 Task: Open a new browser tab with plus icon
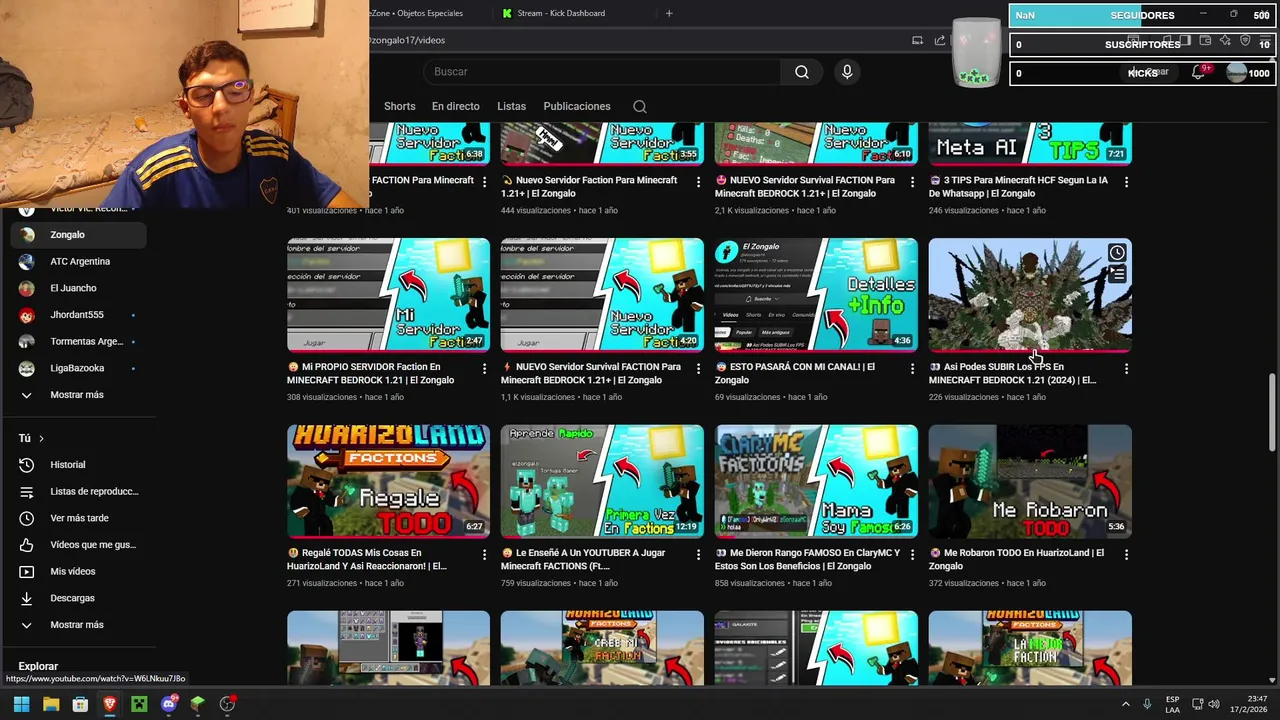[669, 13]
